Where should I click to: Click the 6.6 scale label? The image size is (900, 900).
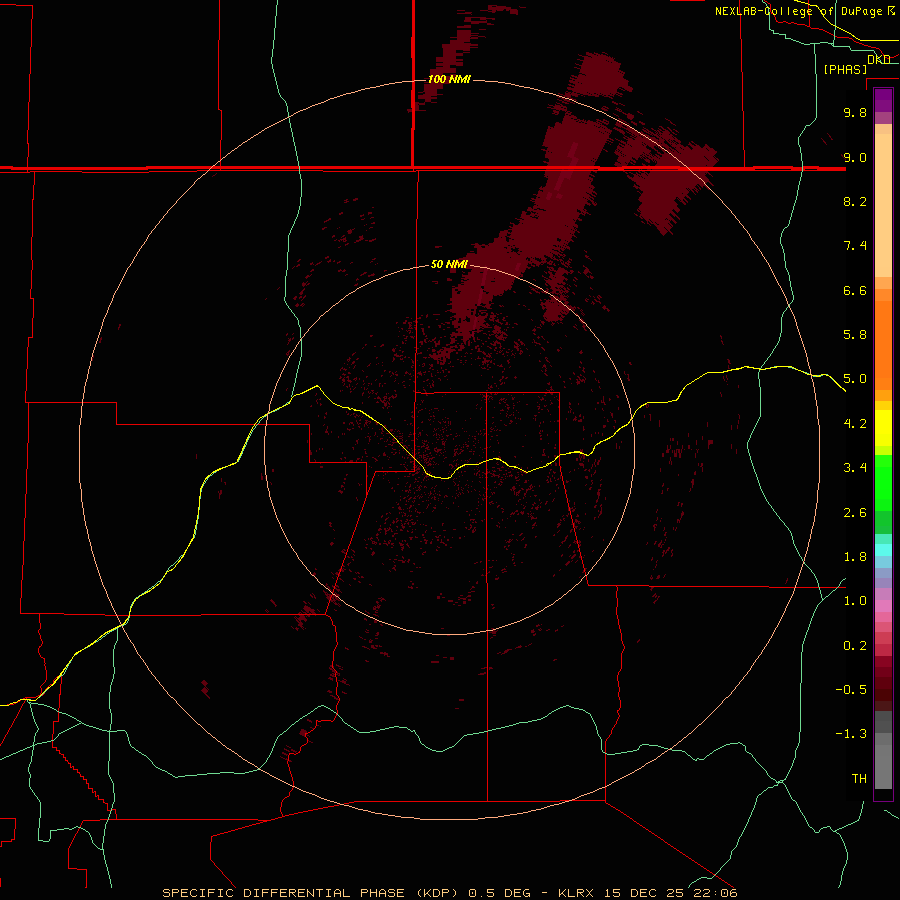click(855, 290)
